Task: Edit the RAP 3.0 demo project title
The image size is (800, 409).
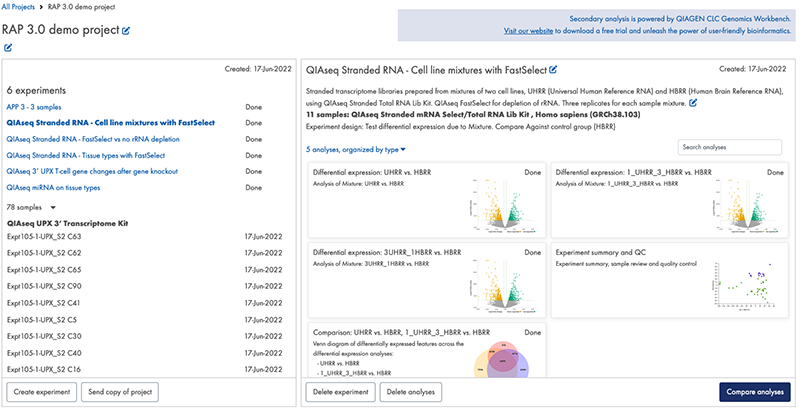Action: point(126,31)
